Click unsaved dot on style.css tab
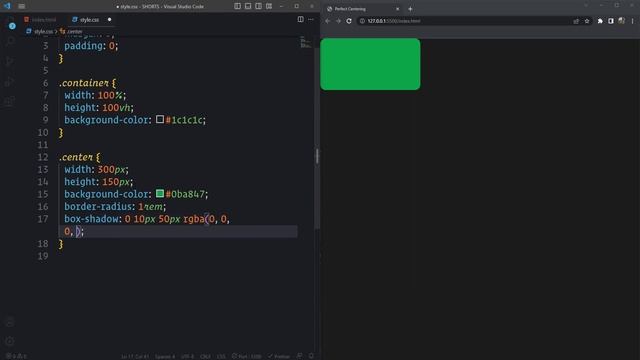 tap(109, 20)
